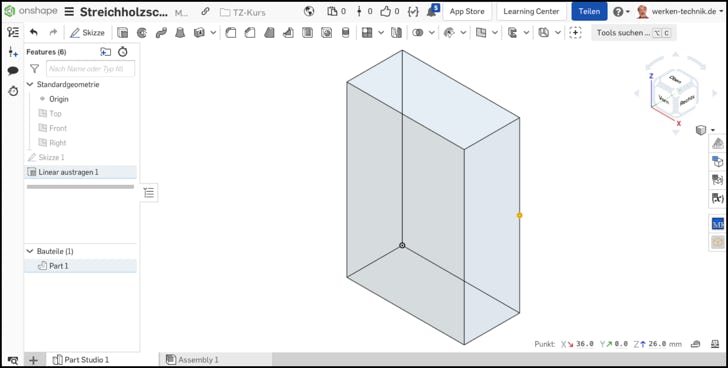Open the TZ-Kurs folder link
The image size is (728, 368).
[243, 12]
